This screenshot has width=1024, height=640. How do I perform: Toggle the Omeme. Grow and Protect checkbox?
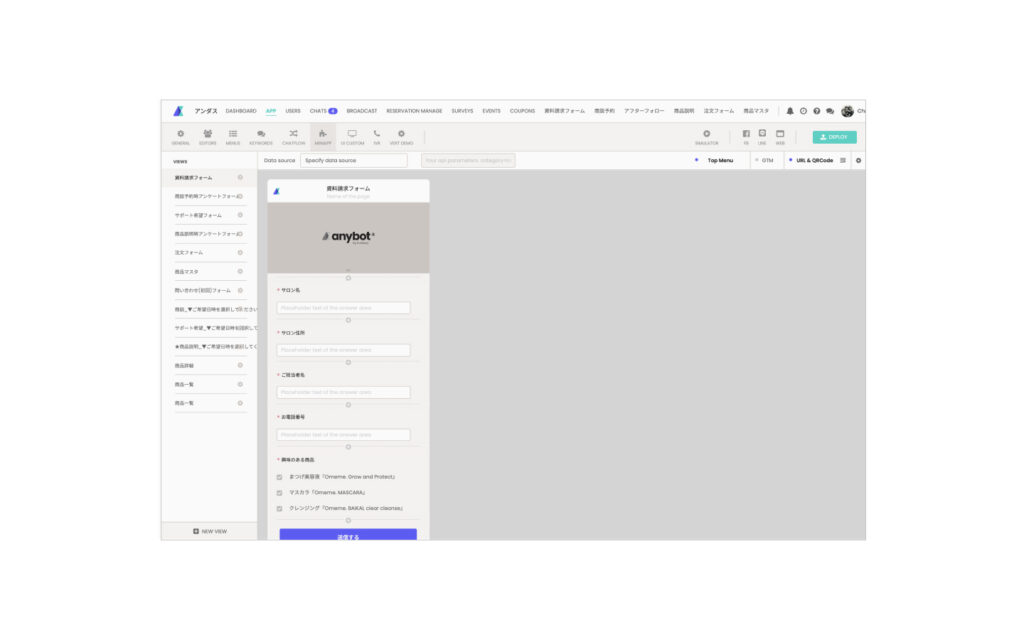pyautogui.click(x=279, y=477)
